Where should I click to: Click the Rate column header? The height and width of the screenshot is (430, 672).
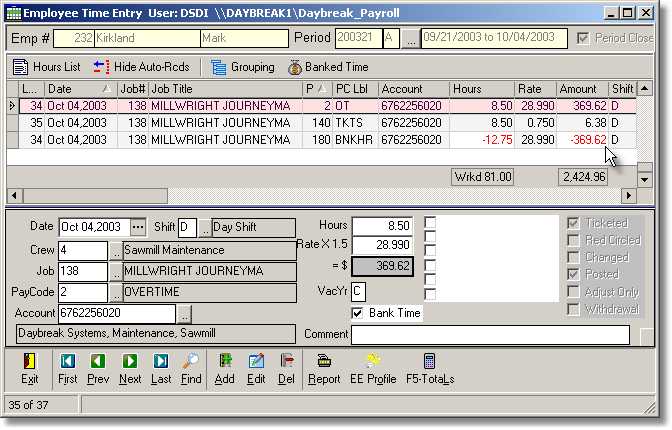click(x=535, y=89)
